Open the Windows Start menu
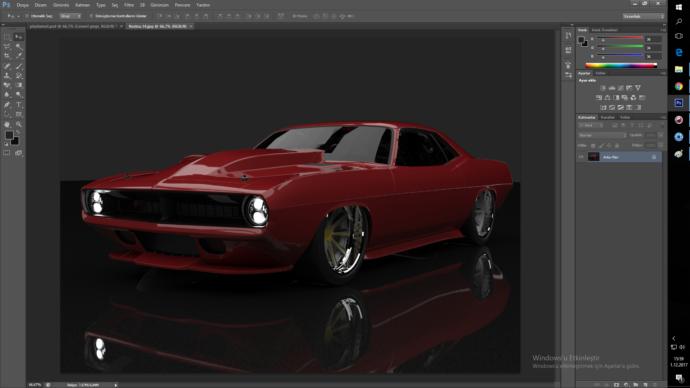Image resolution: width=690 pixels, height=388 pixels. click(x=679, y=7)
